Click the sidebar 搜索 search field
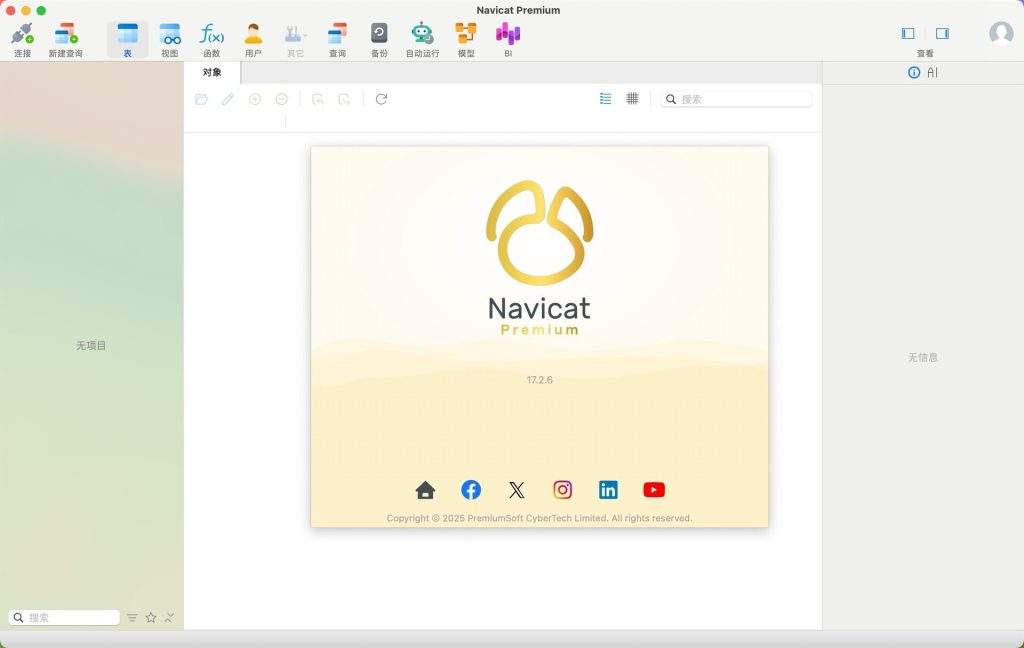The image size is (1024, 648). click(70, 618)
